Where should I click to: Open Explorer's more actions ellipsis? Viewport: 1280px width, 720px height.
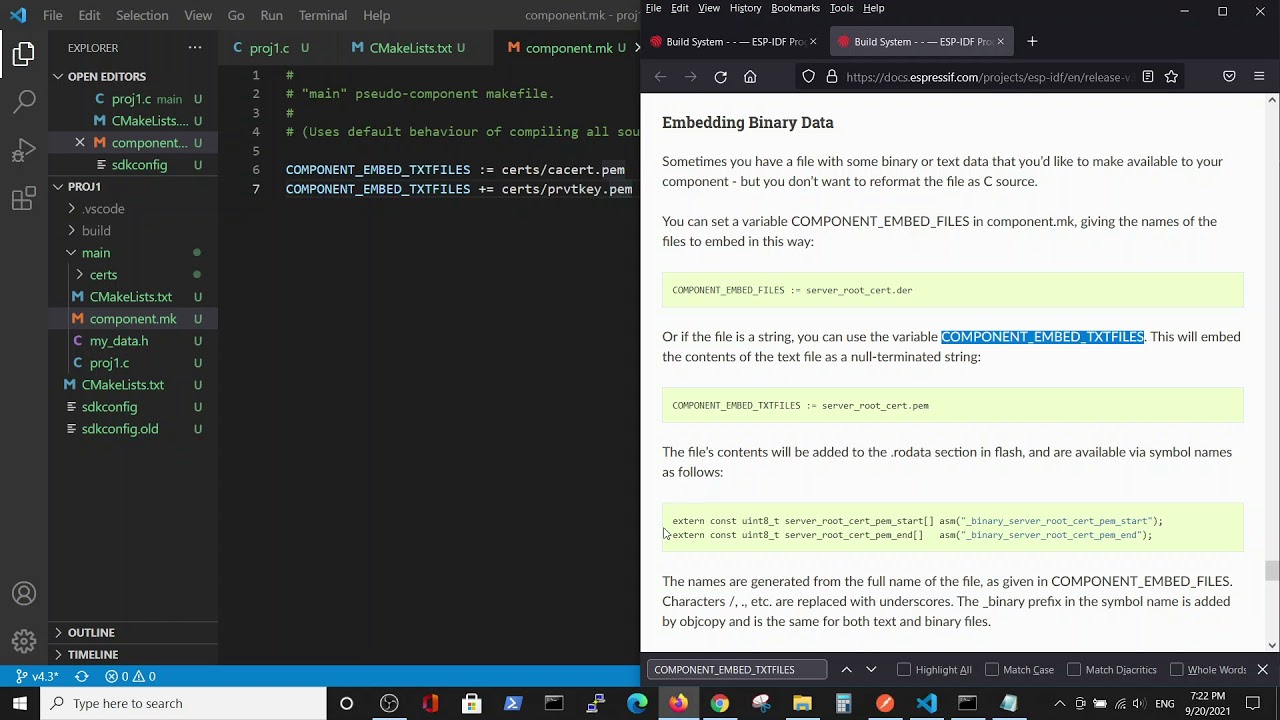tap(194, 48)
